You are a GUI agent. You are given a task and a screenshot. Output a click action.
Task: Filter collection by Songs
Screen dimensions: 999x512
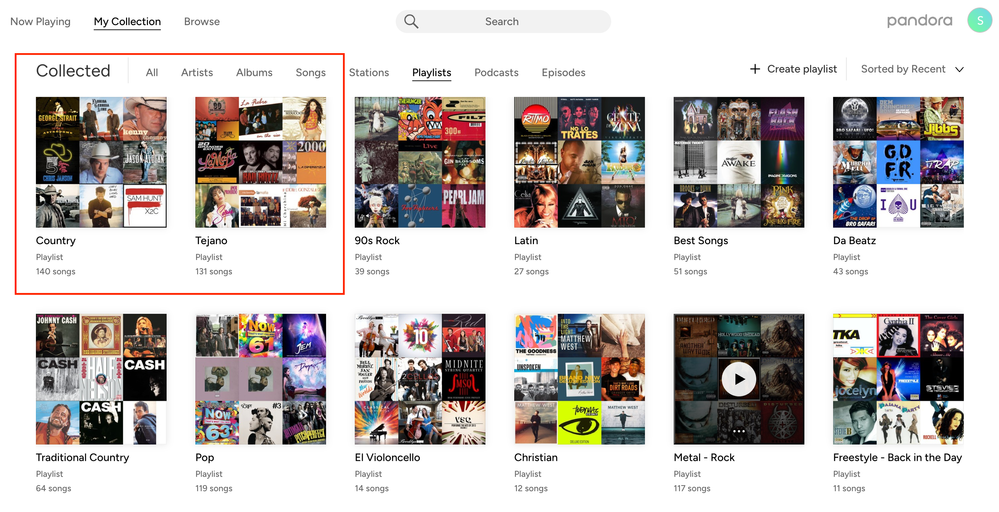click(310, 73)
